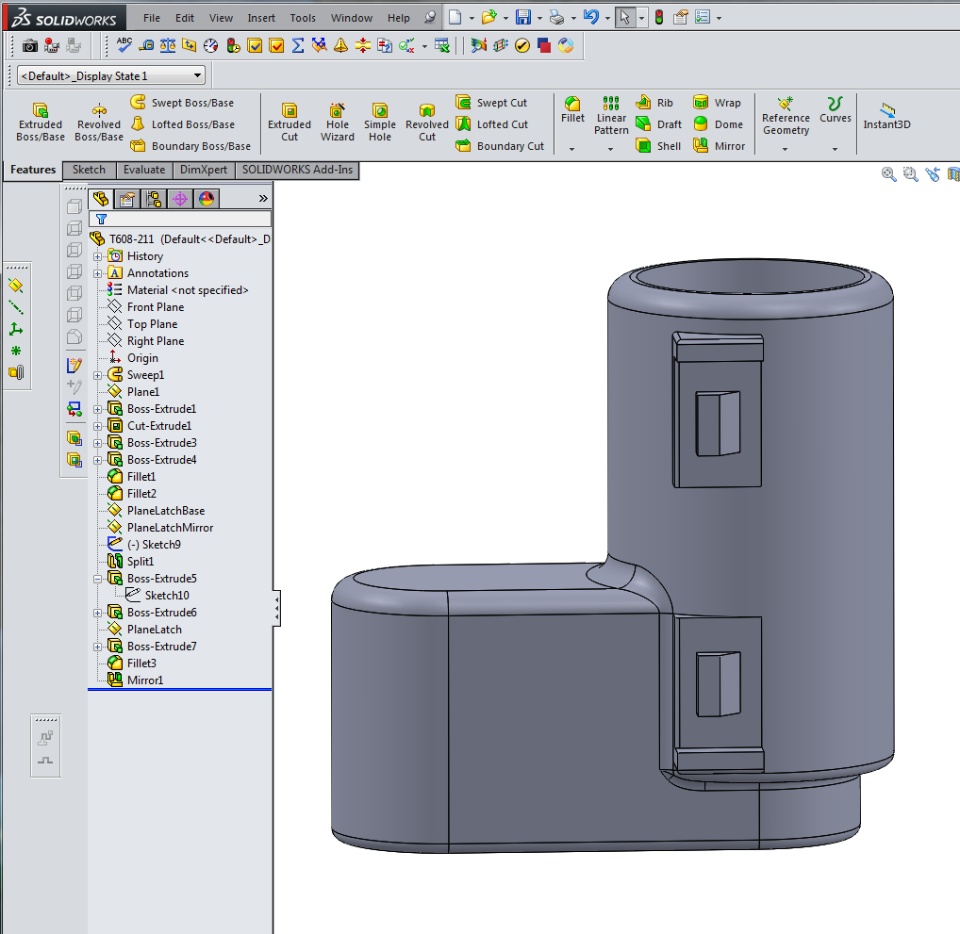Select the Draft tool

(658, 124)
